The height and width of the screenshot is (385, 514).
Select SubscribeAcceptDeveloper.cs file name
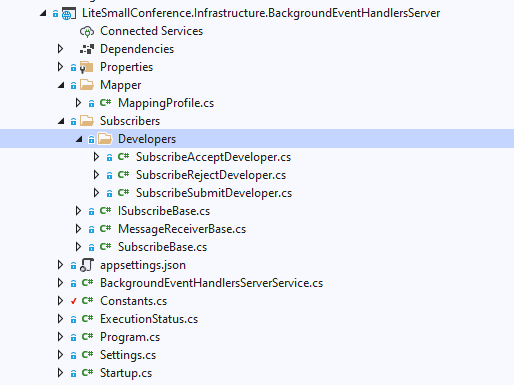tap(213, 157)
